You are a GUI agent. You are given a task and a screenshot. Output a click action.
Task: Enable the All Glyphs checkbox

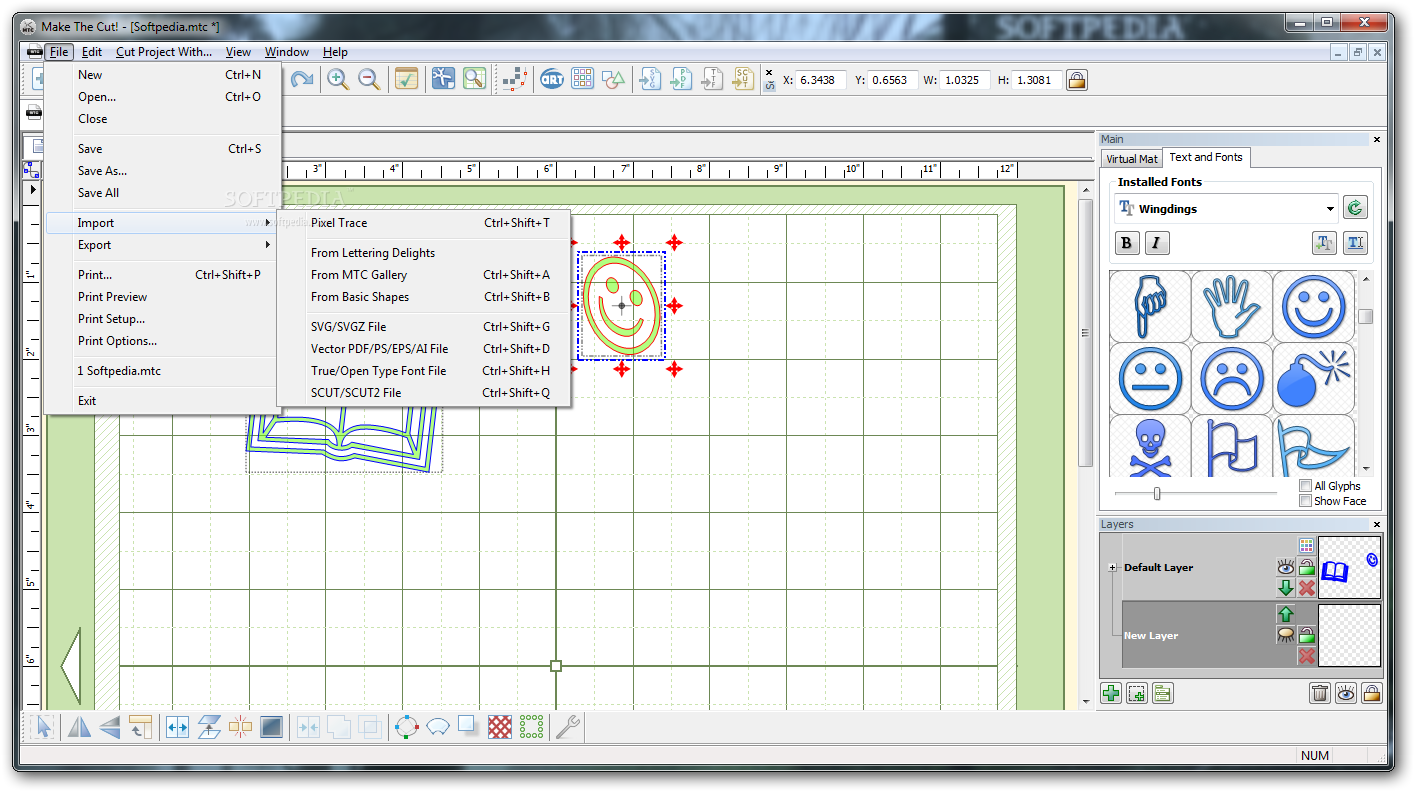(x=1305, y=486)
